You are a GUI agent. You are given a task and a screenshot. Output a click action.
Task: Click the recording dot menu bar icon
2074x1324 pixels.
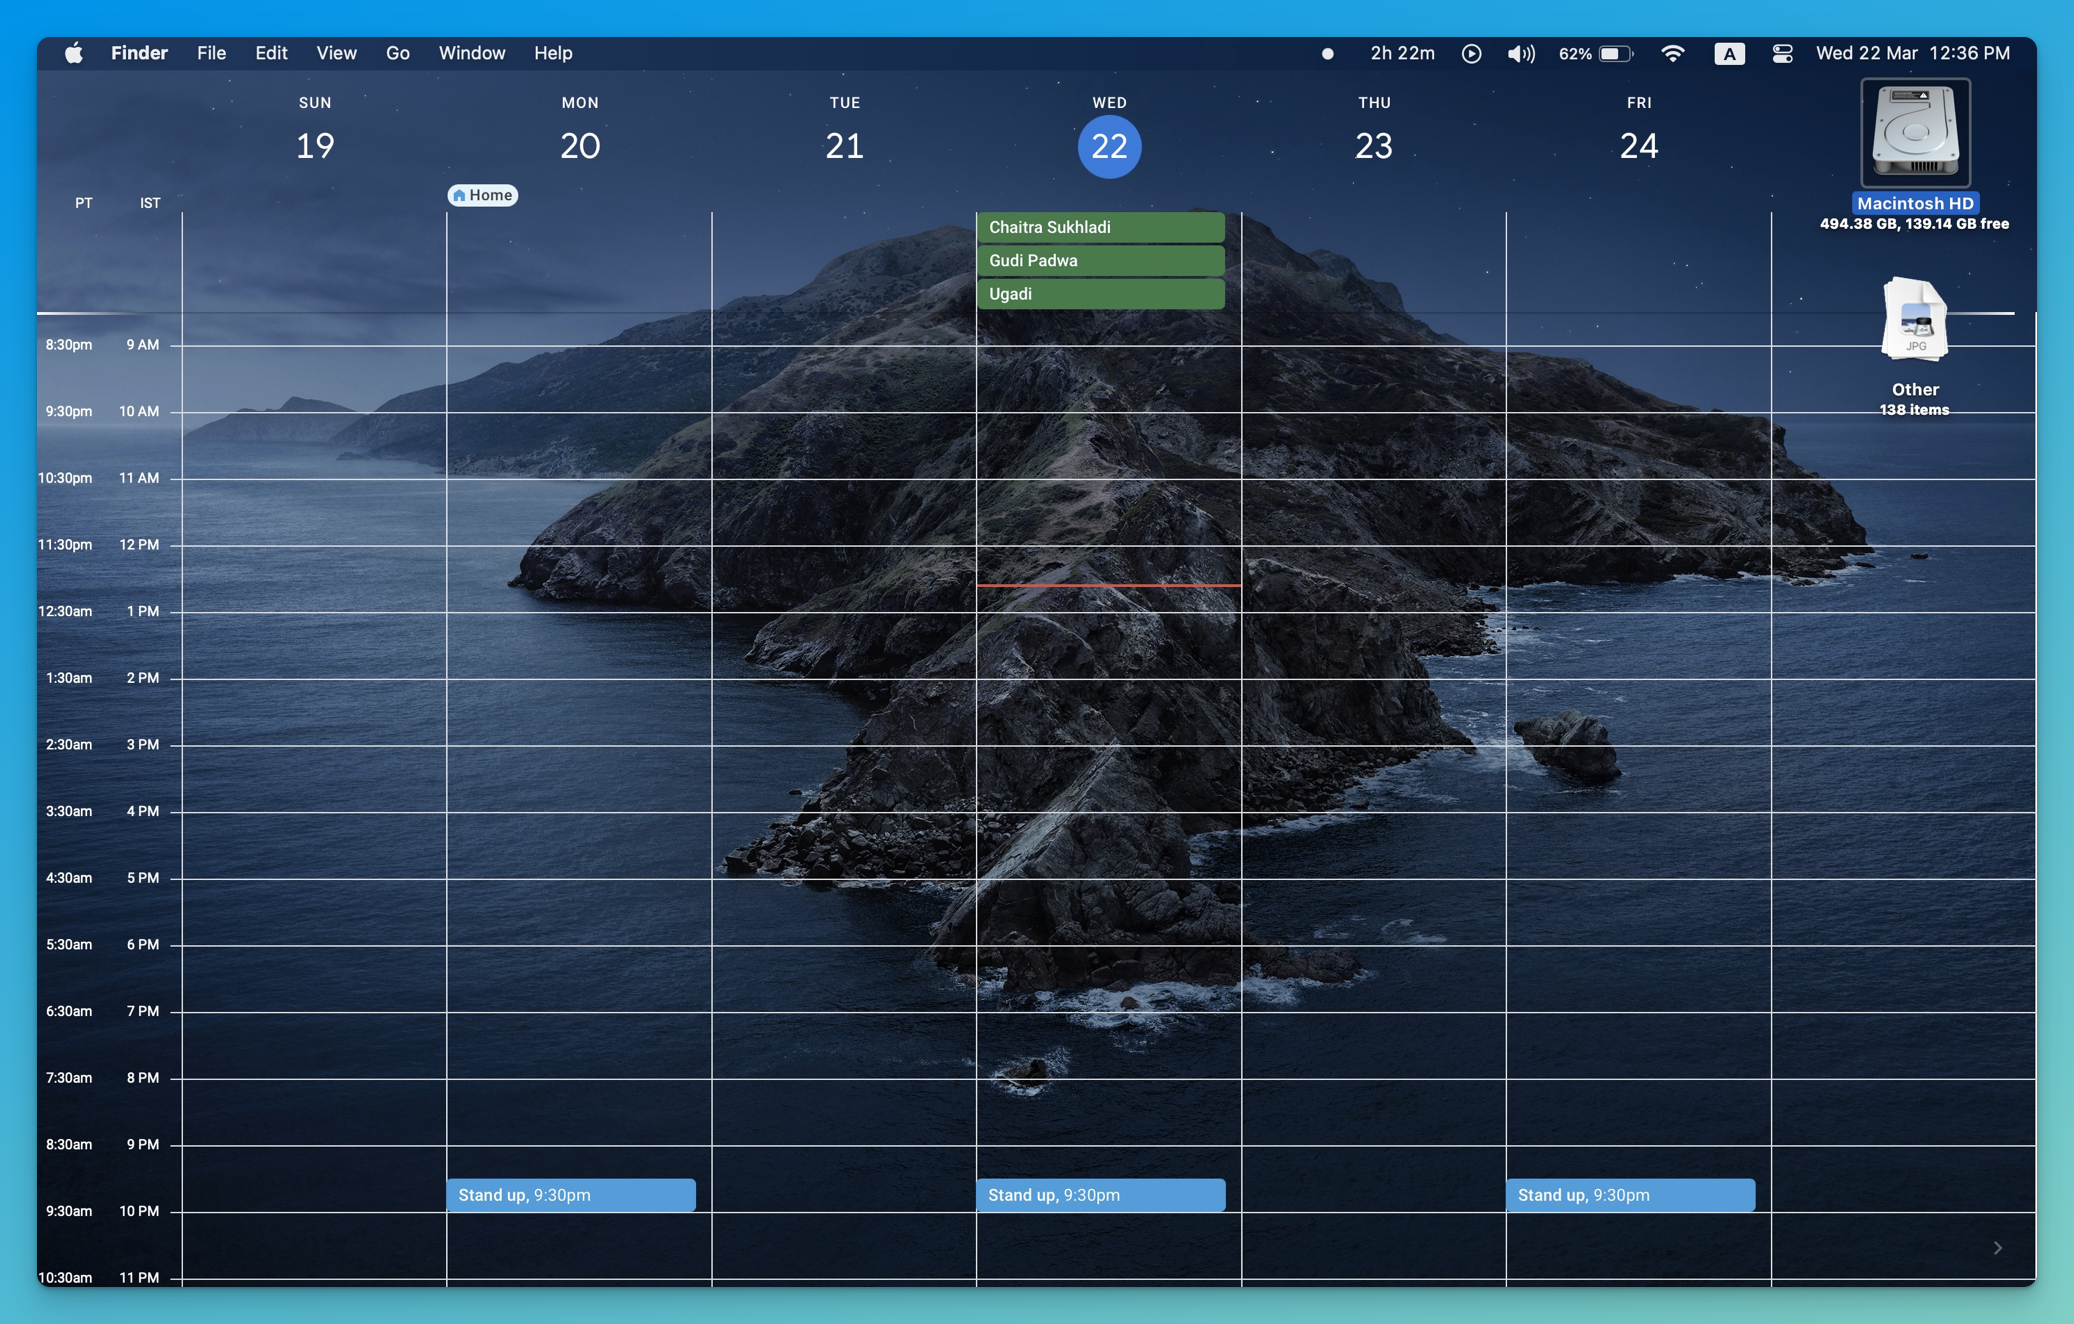(x=1328, y=54)
